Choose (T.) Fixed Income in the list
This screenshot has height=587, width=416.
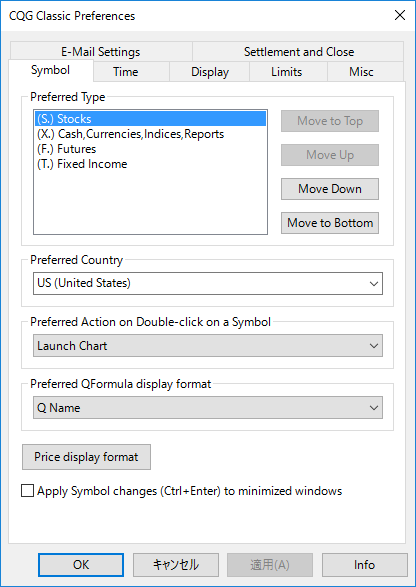[150, 164]
